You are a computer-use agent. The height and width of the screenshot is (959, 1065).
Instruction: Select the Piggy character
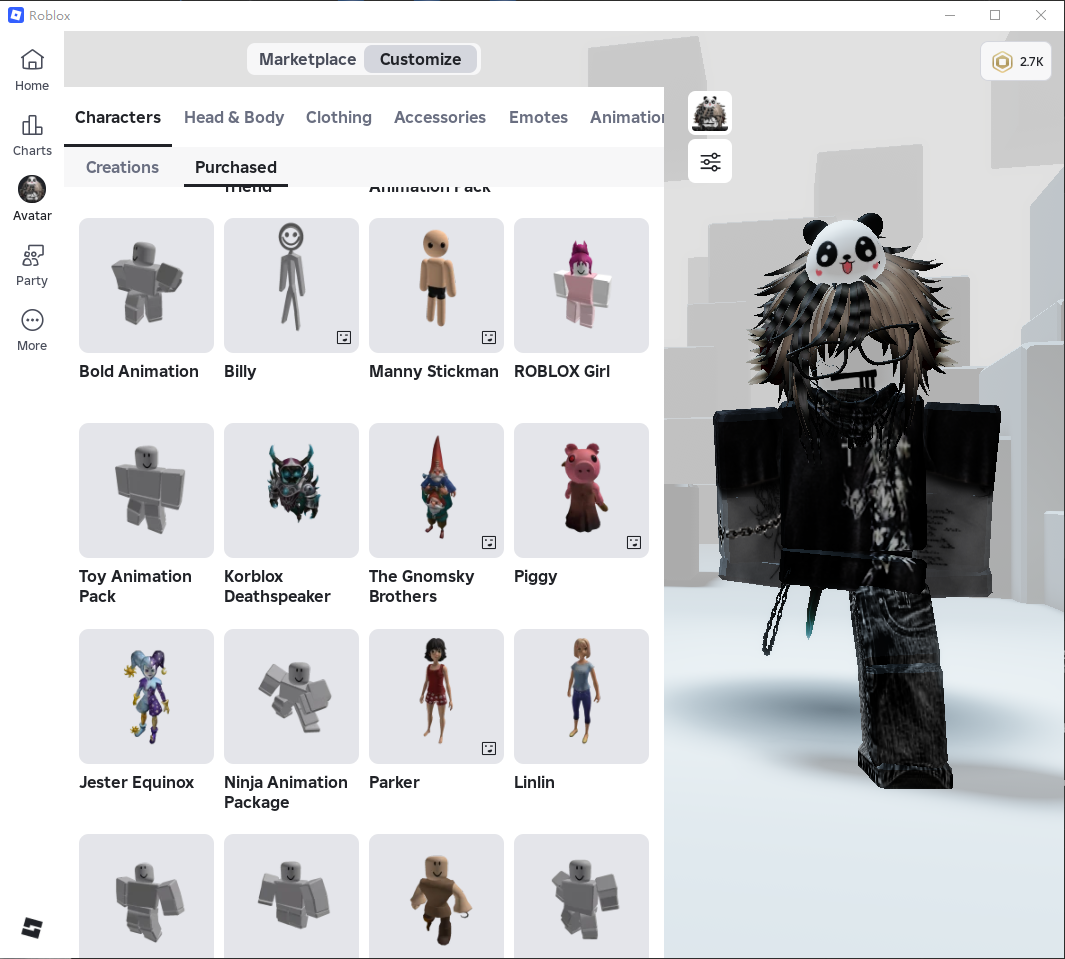coord(581,490)
